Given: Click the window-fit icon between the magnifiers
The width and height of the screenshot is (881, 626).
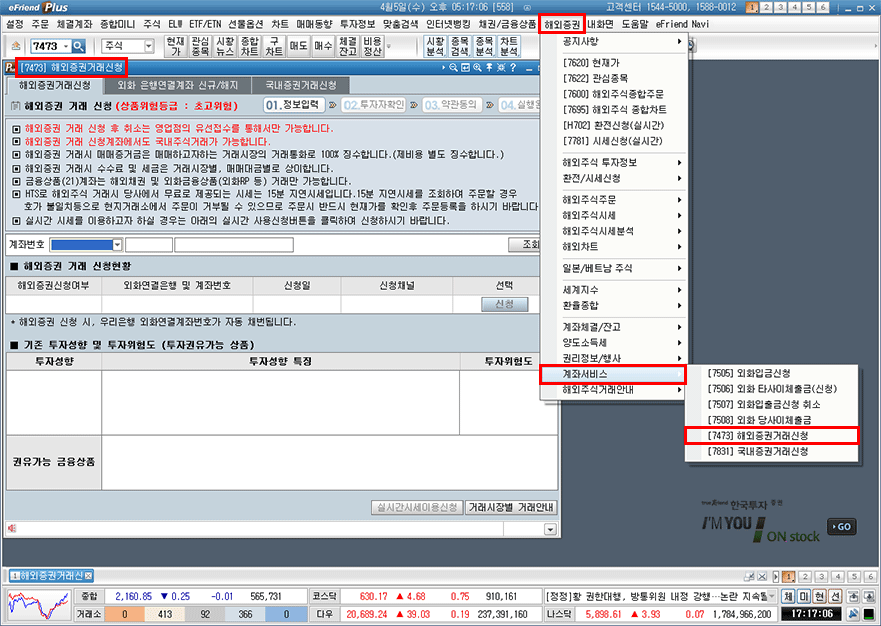Looking at the screenshot, I should [x=465, y=67].
